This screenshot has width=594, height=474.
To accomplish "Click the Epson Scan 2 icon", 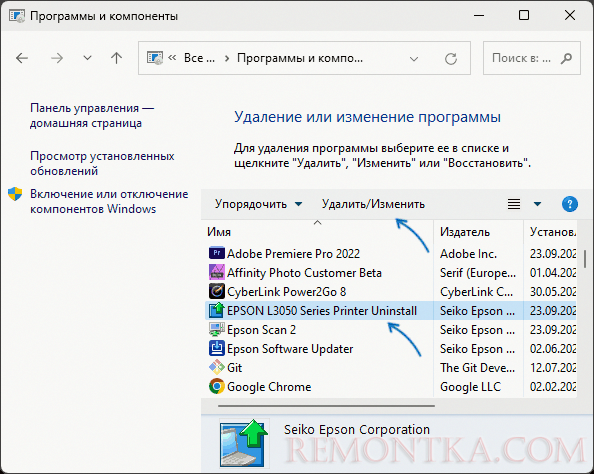I will click(x=217, y=329).
